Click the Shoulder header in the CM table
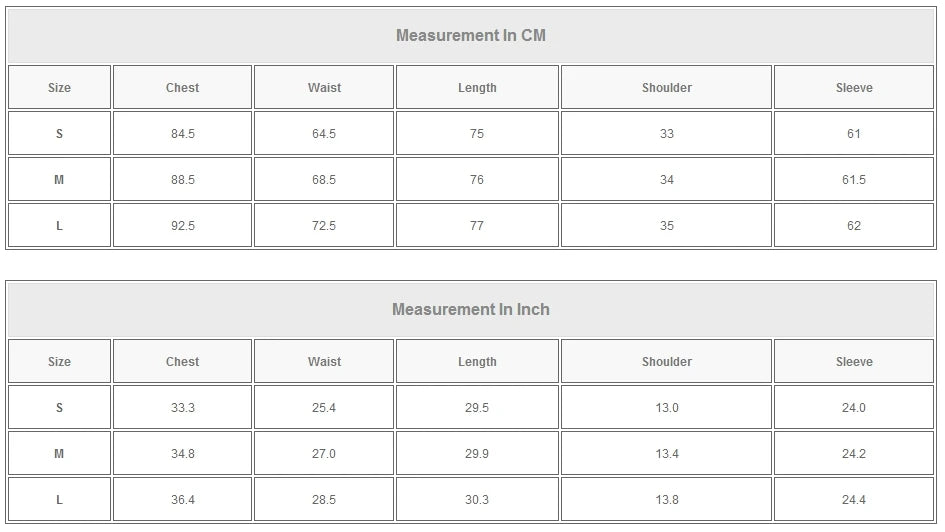Screen dimensions: 945x532 click(x=666, y=88)
